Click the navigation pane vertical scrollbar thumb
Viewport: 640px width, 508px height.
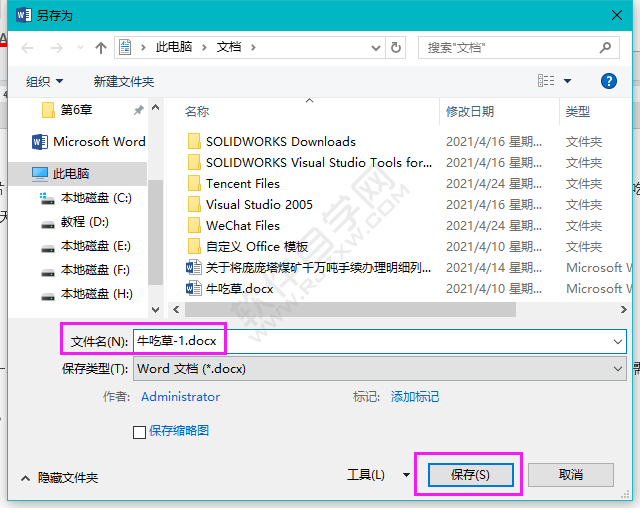tap(156, 232)
